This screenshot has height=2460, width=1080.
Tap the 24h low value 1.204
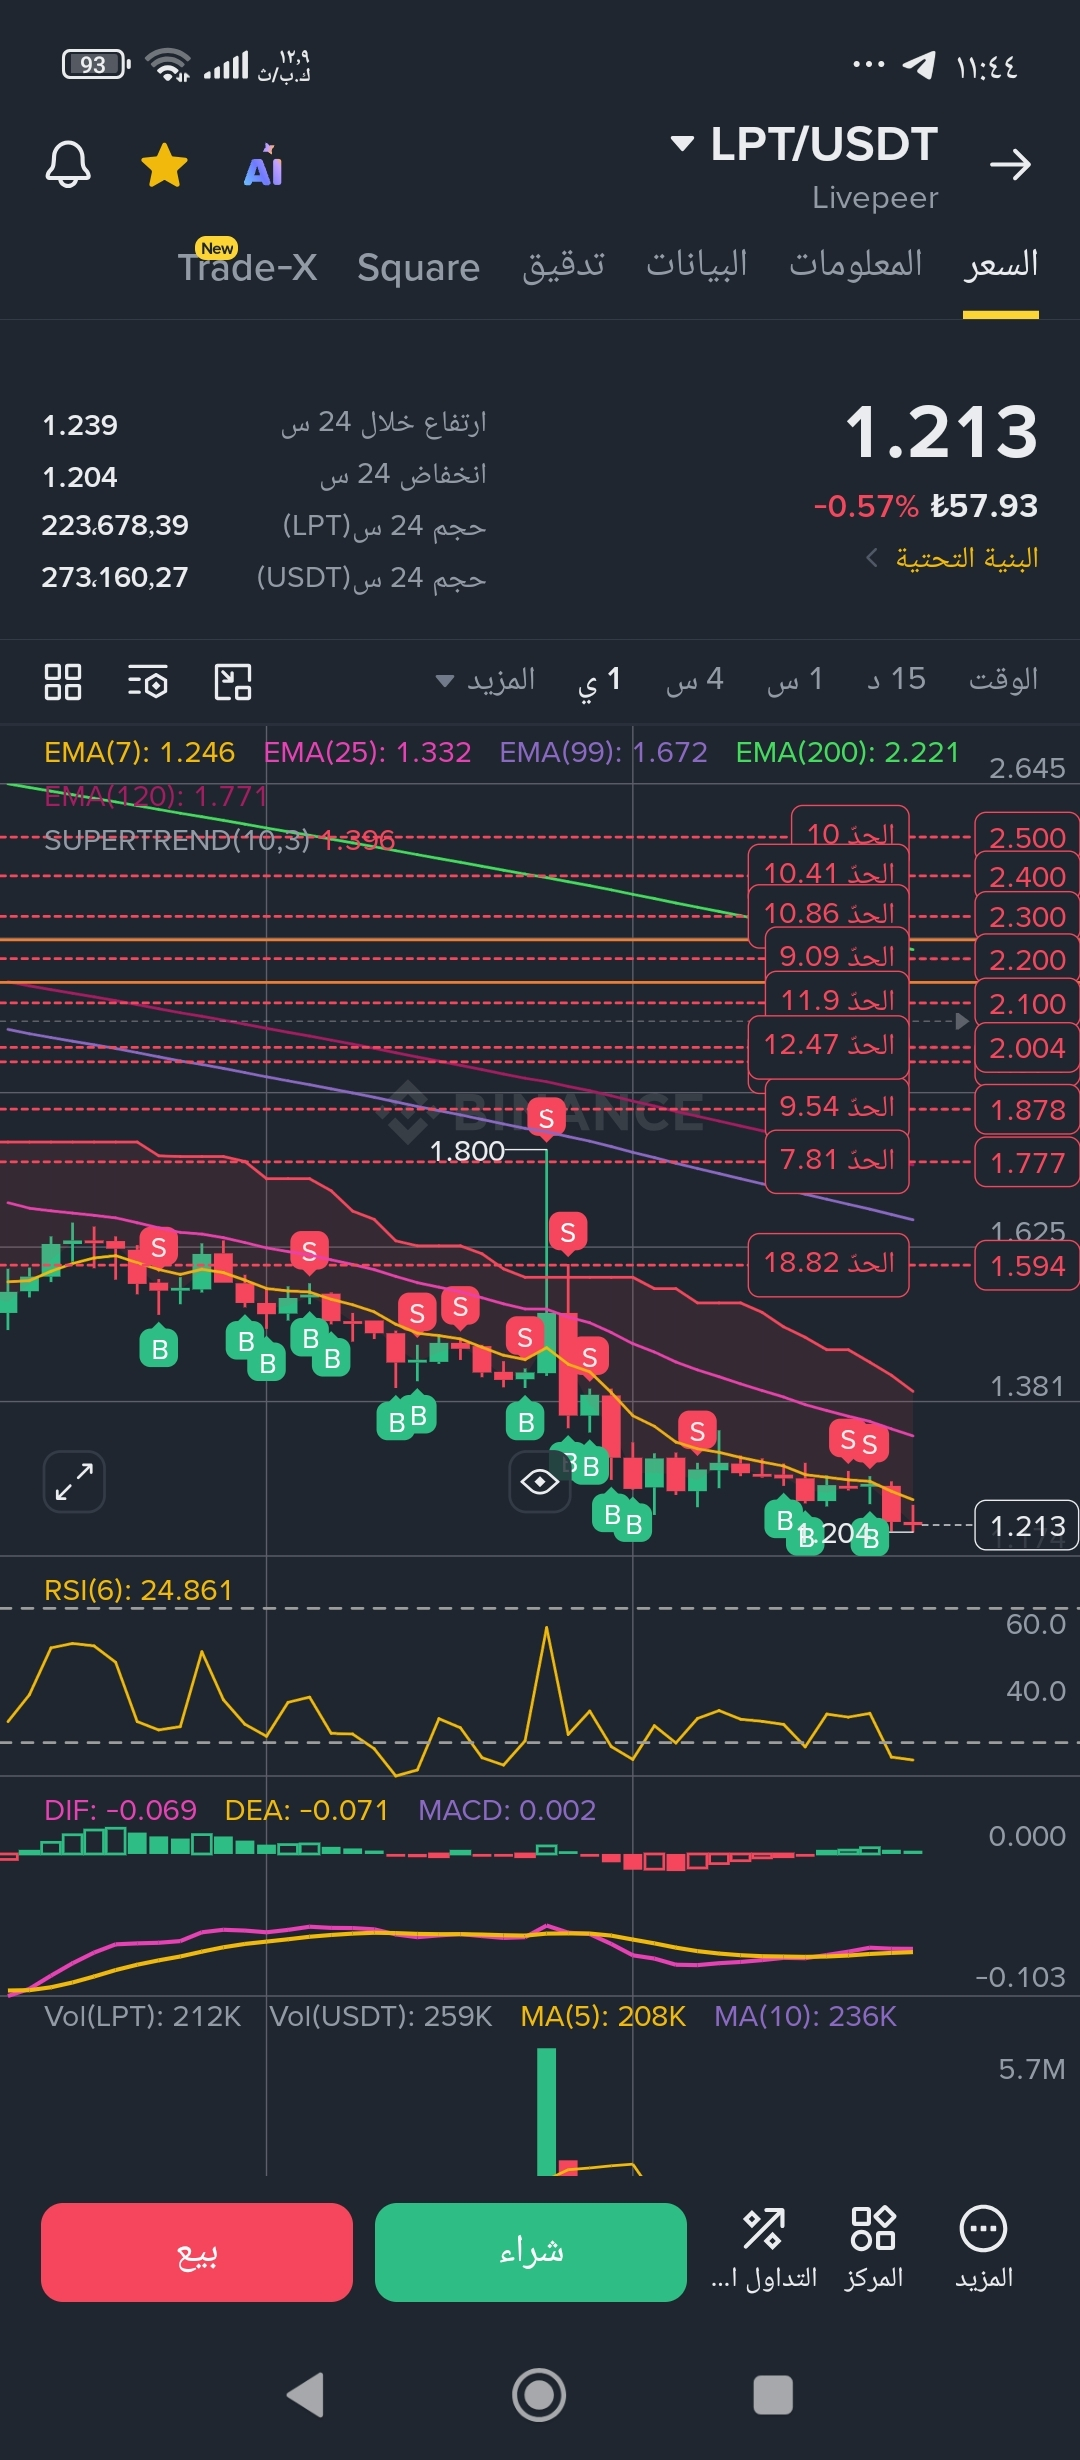coord(80,477)
